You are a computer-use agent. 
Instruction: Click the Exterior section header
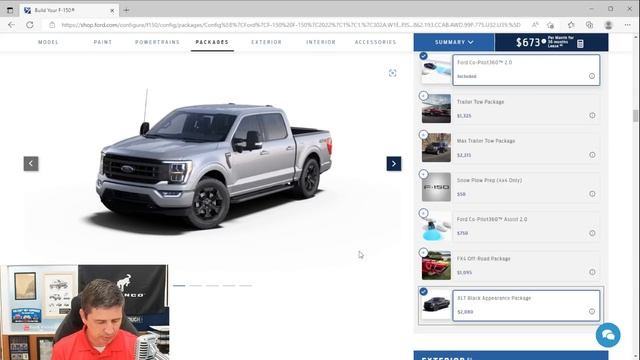511,356
